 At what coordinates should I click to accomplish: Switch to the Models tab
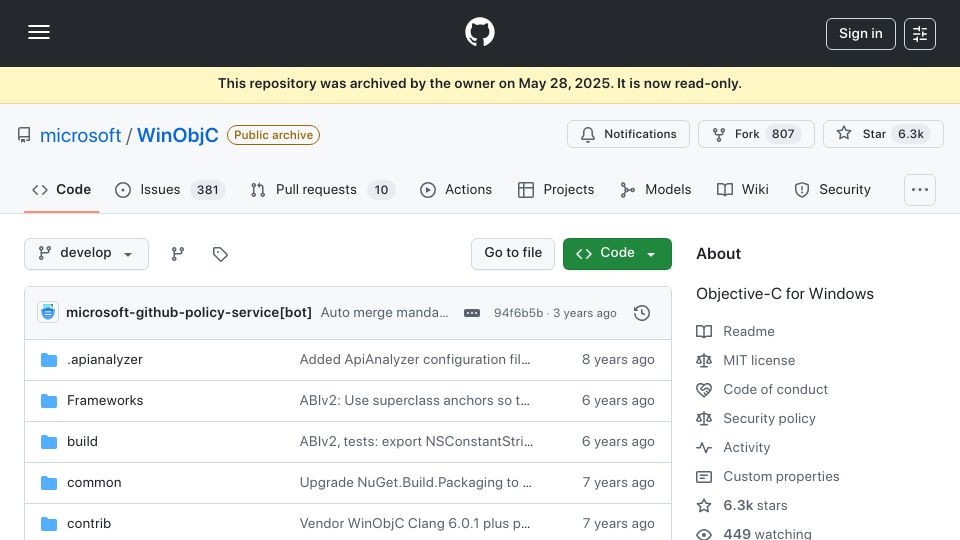(x=655, y=190)
